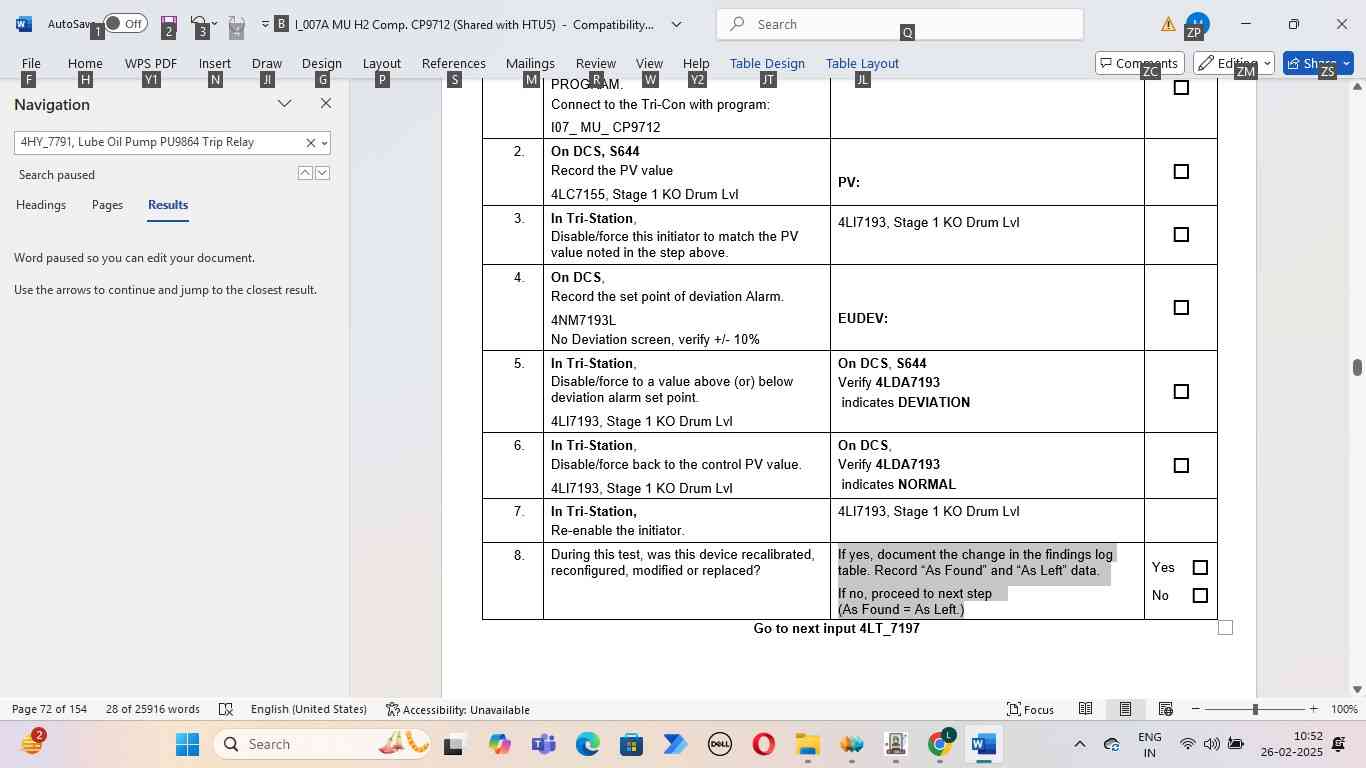Check the box for step 6 row
The width and height of the screenshot is (1366, 768).
click(1181, 466)
